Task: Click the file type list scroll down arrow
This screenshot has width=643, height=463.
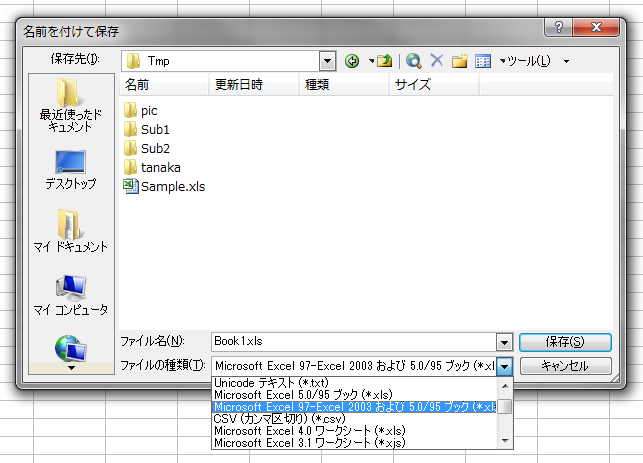Action: 505,441
